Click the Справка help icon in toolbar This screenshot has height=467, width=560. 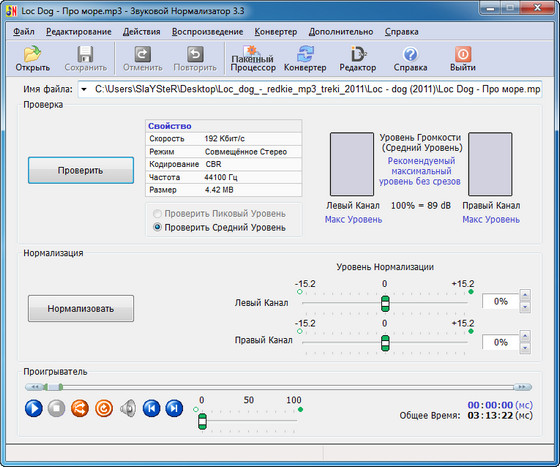[x=410, y=59]
